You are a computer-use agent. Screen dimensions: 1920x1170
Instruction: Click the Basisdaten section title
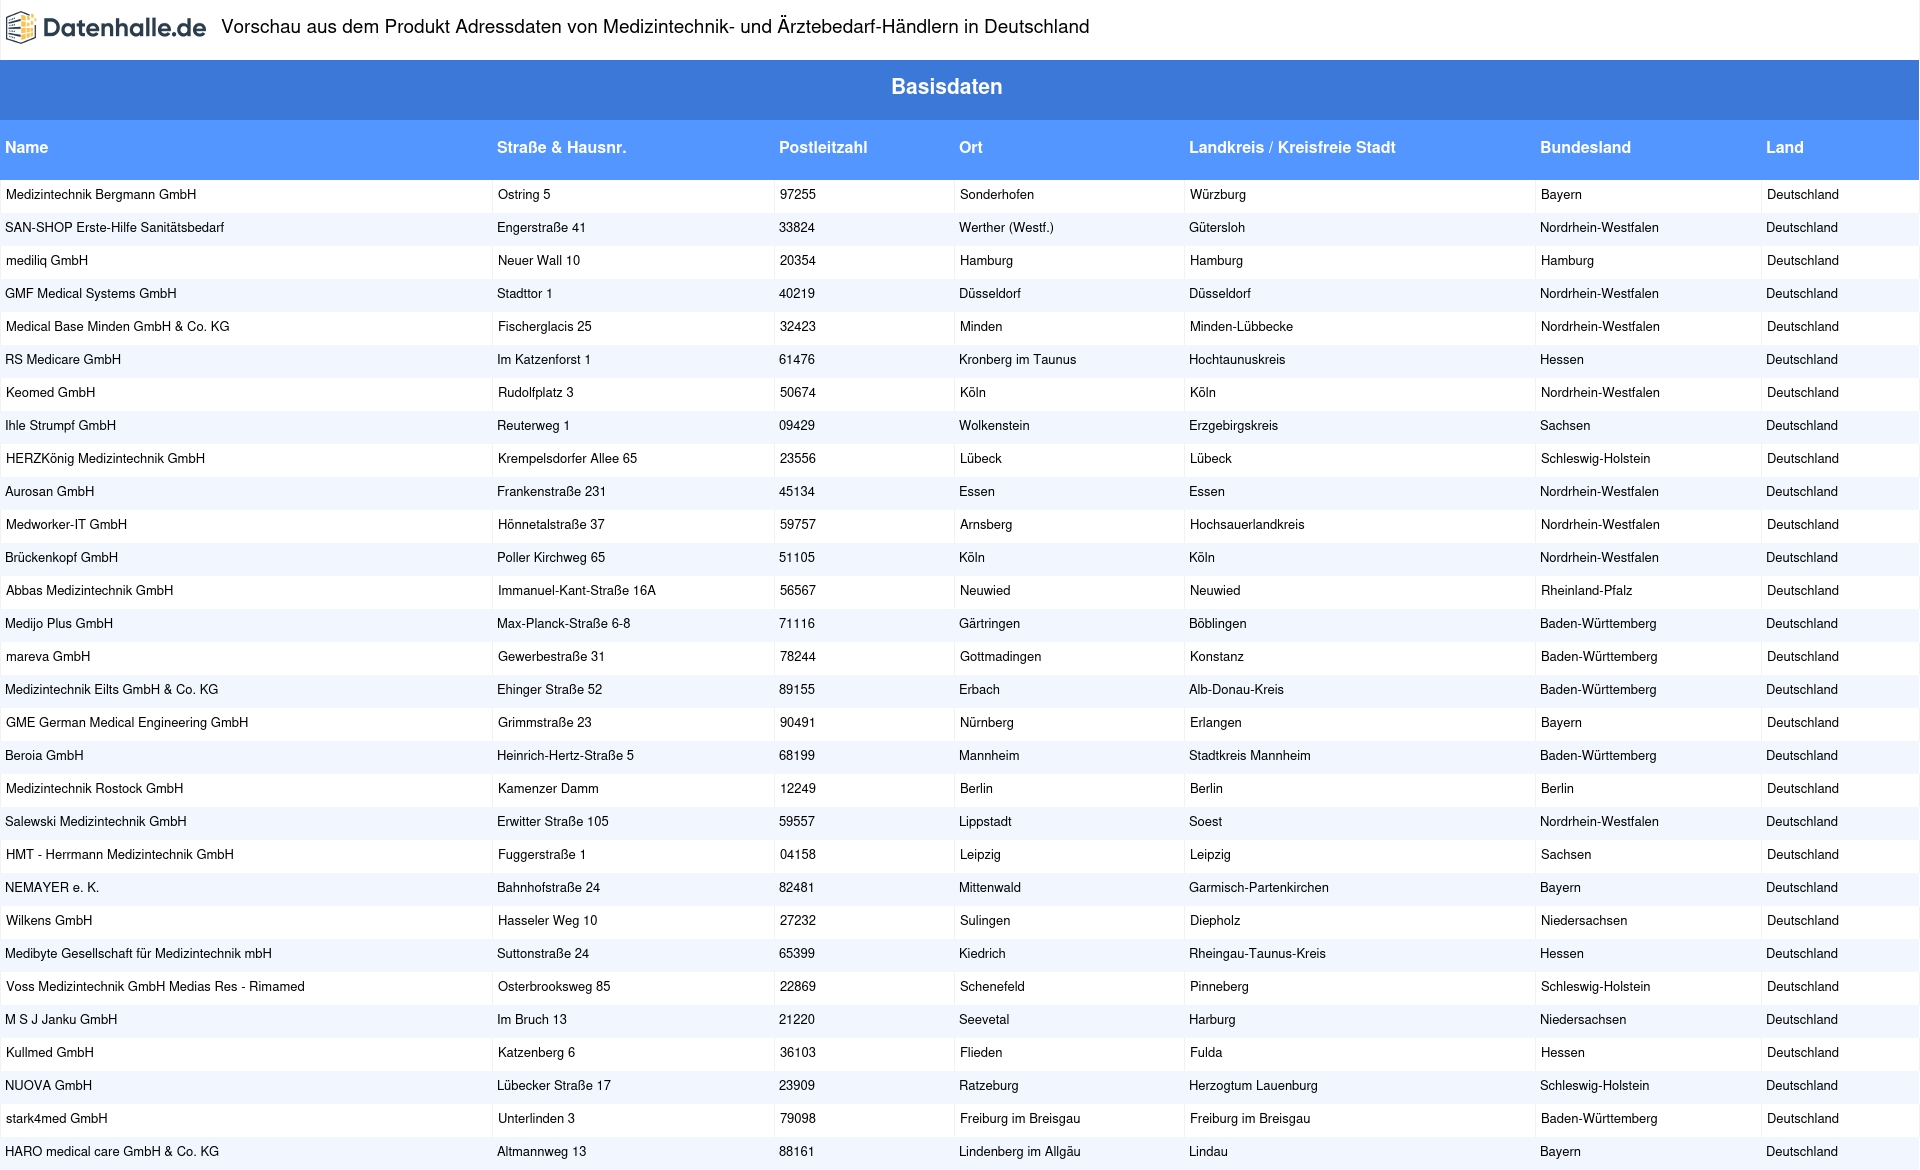[947, 87]
